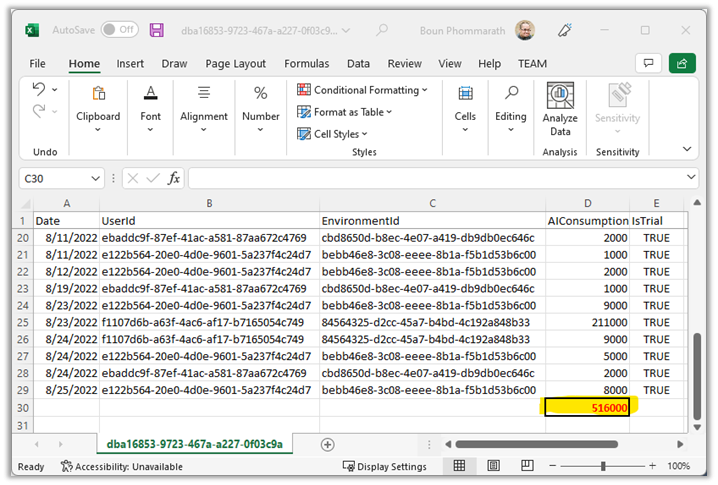This screenshot has width=718, height=485.
Task: Select the View tab
Action: pos(450,64)
